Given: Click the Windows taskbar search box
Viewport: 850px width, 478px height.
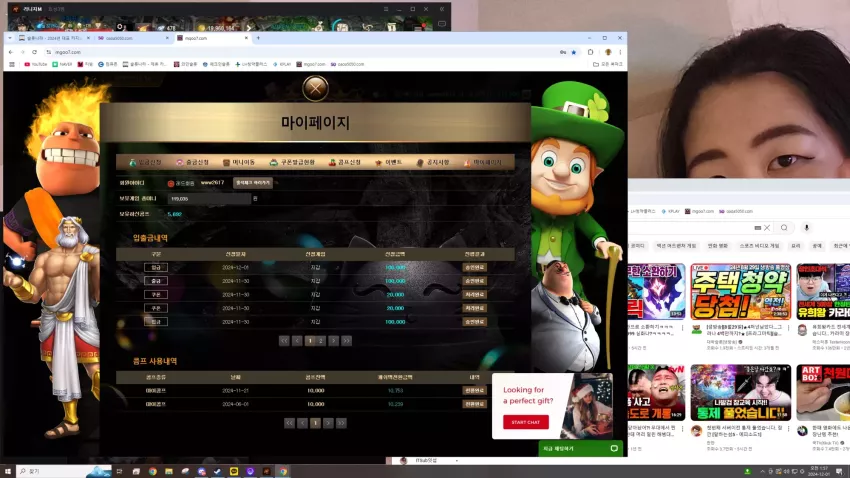Looking at the screenshot, I should coord(64,471).
